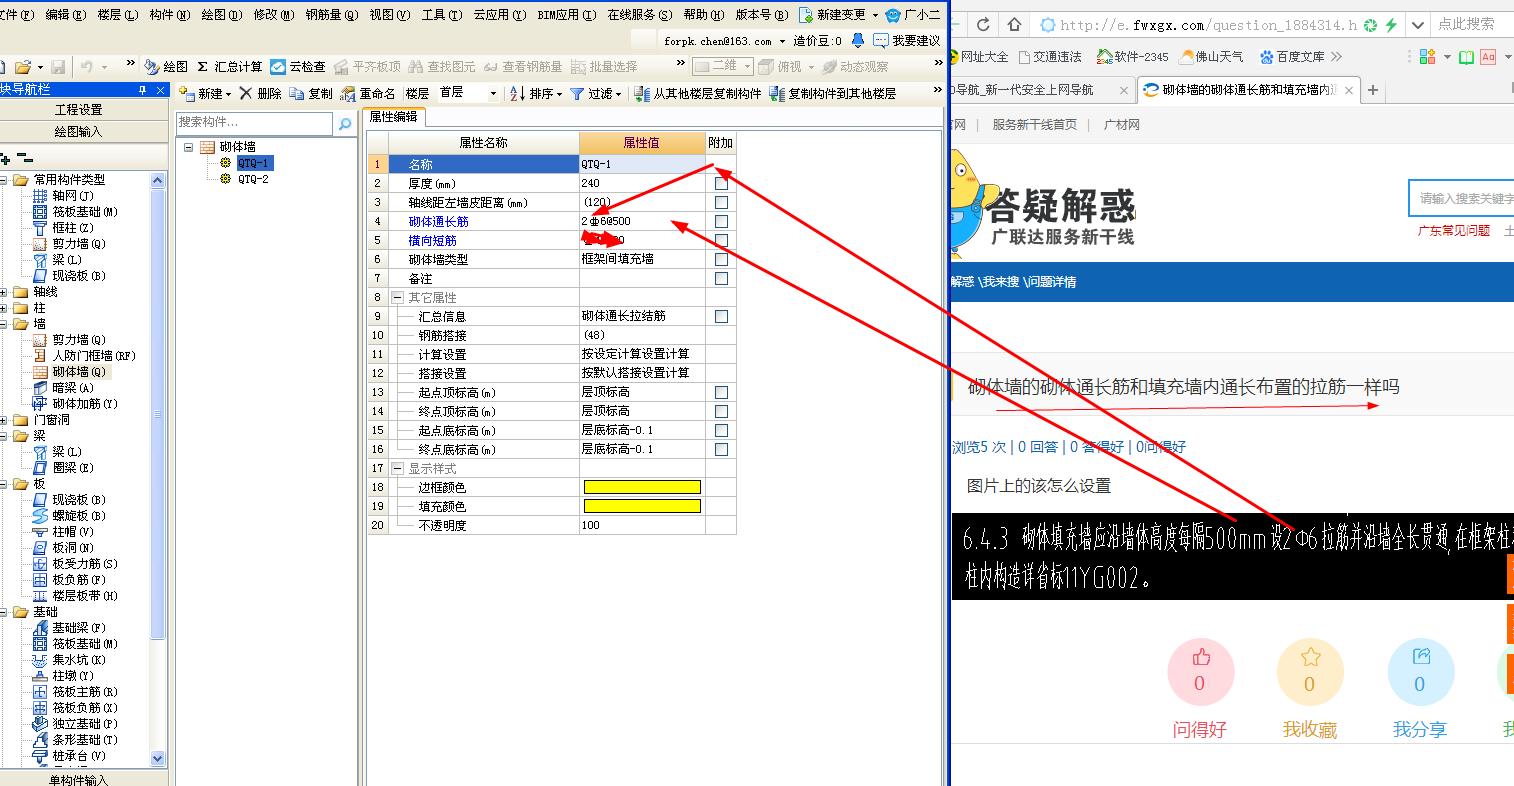Open the 云应用(Y) menu
Image resolution: width=1514 pixels, height=786 pixels.
click(500, 15)
